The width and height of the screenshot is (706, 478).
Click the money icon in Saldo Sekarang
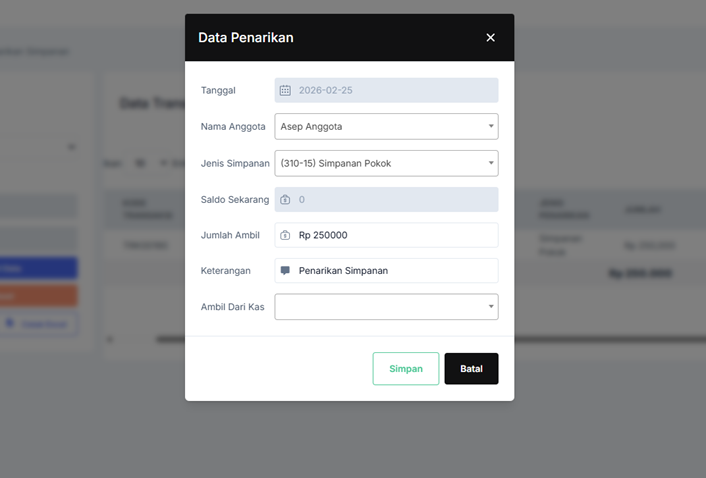point(285,200)
